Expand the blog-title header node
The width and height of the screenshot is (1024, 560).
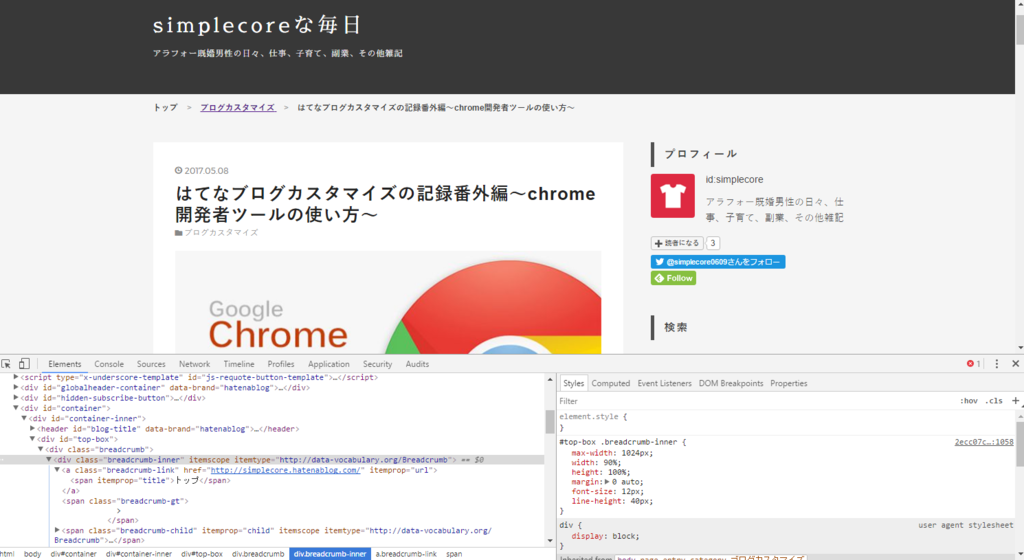click(x=32, y=429)
